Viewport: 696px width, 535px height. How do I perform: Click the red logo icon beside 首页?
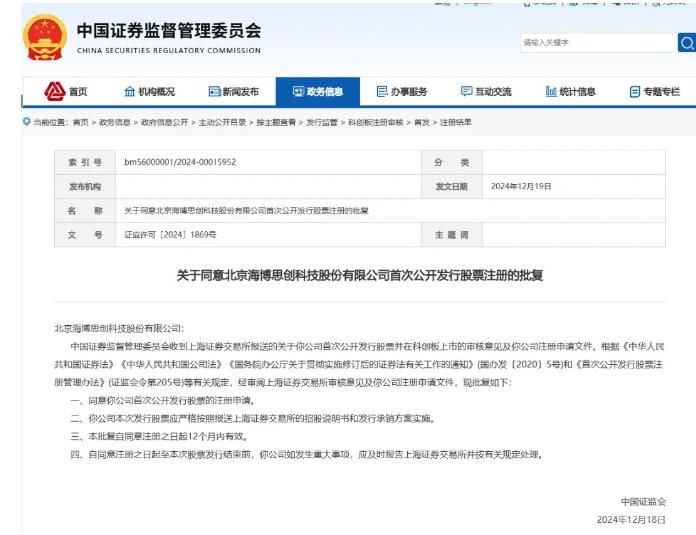(x=55, y=91)
